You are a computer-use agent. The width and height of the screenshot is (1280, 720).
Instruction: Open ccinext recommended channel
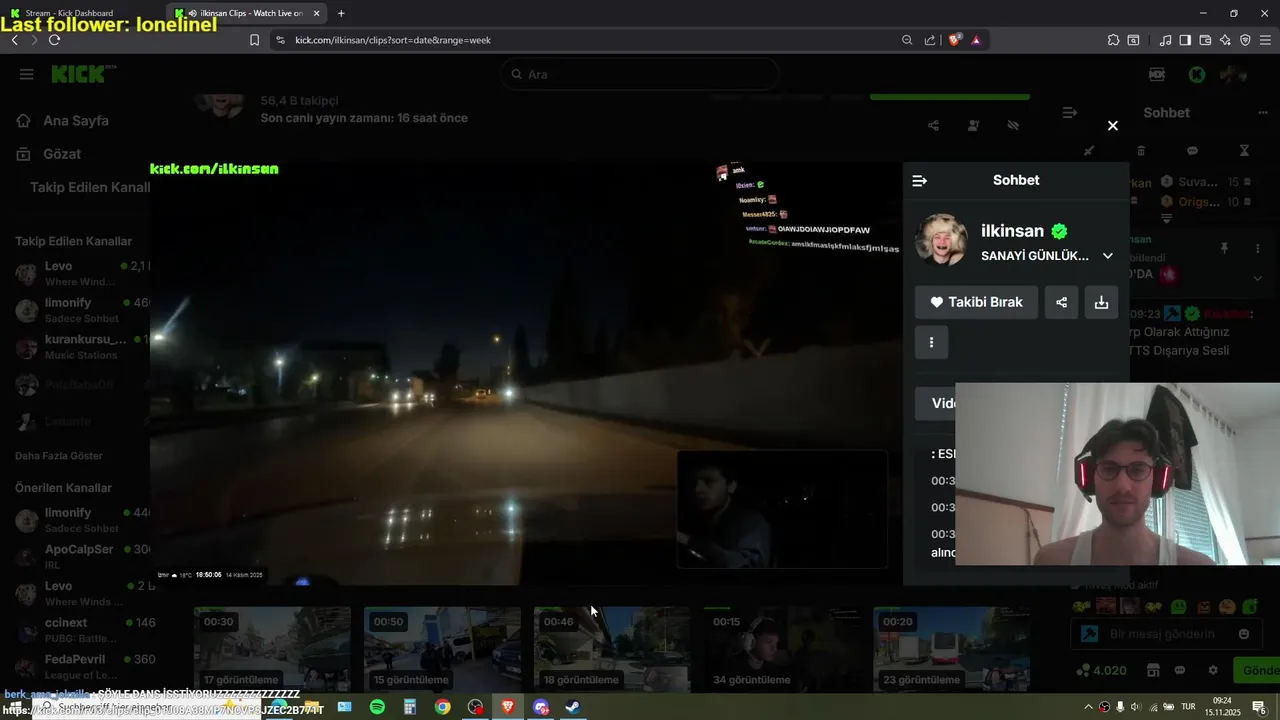(x=80, y=630)
